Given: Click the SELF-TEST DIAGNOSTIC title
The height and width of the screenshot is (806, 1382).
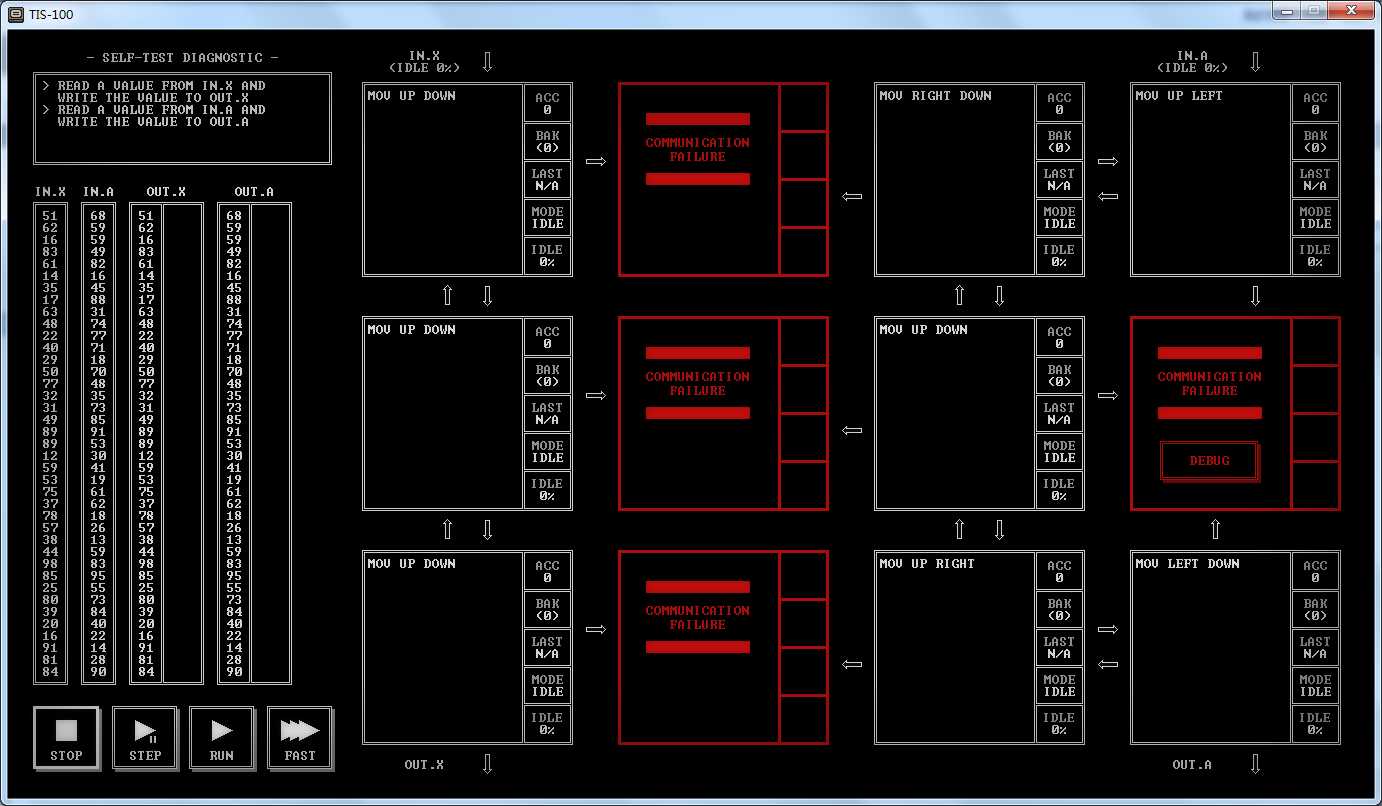Looking at the screenshot, I should (183, 58).
